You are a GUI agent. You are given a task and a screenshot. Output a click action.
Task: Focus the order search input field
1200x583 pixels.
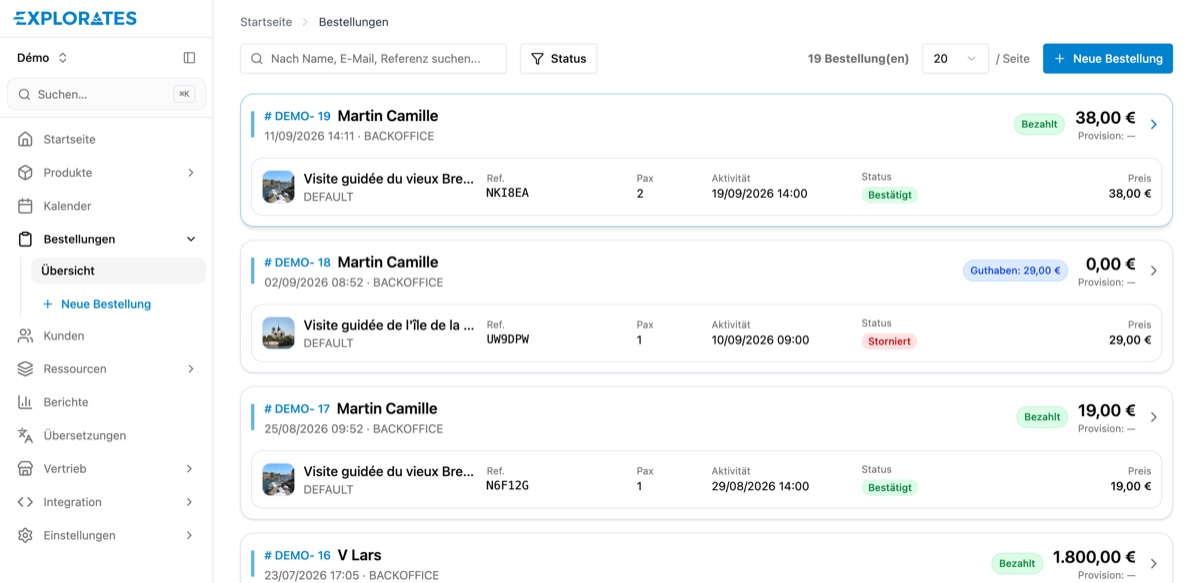click(x=373, y=59)
